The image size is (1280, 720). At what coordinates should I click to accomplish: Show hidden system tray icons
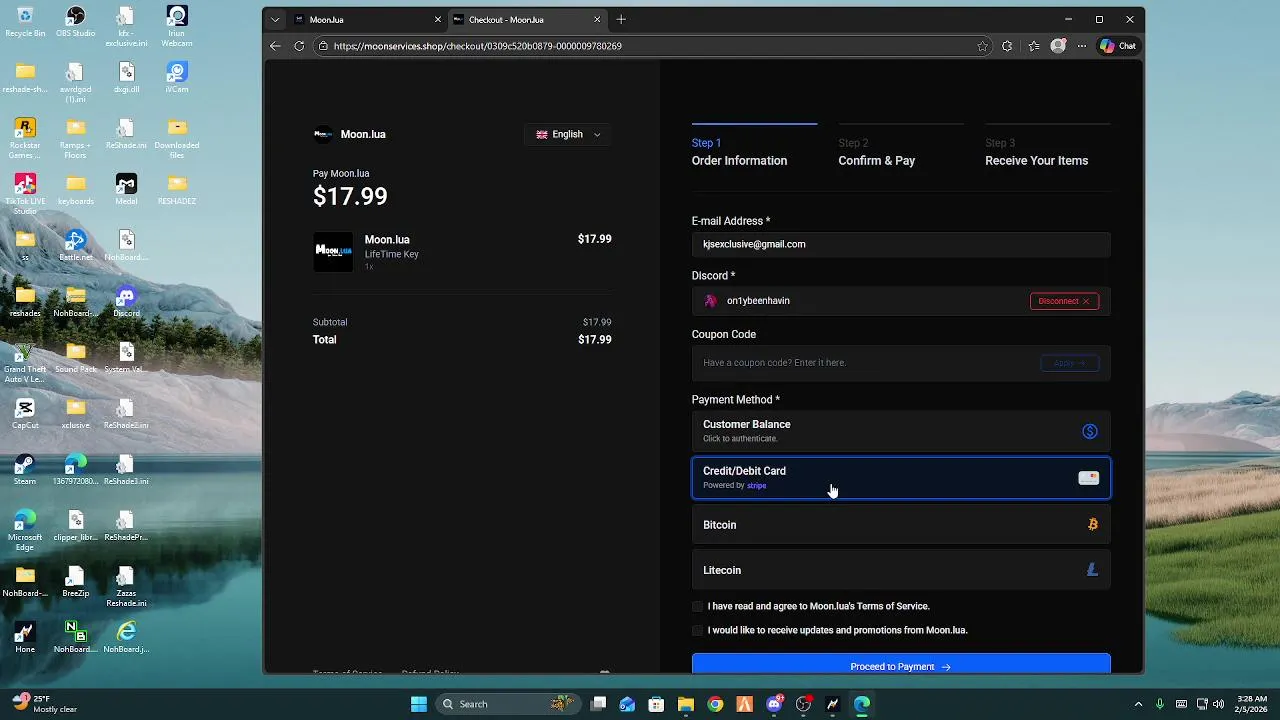pyautogui.click(x=1138, y=704)
